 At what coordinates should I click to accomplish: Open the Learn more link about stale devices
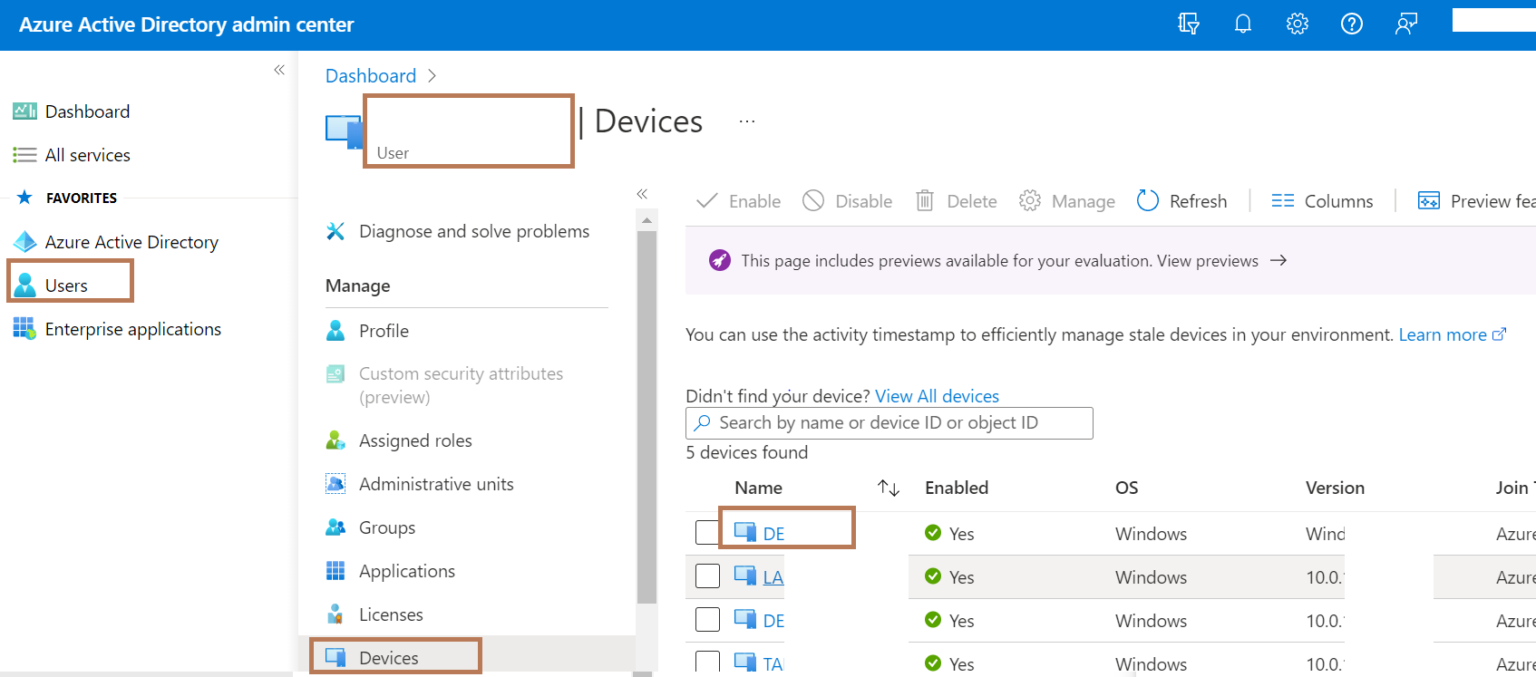tap(1445, 334)
